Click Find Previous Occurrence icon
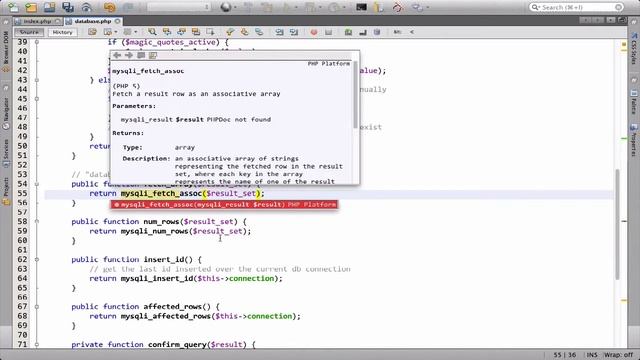Screen dimensions: 640x360 (x=167, y=32)
